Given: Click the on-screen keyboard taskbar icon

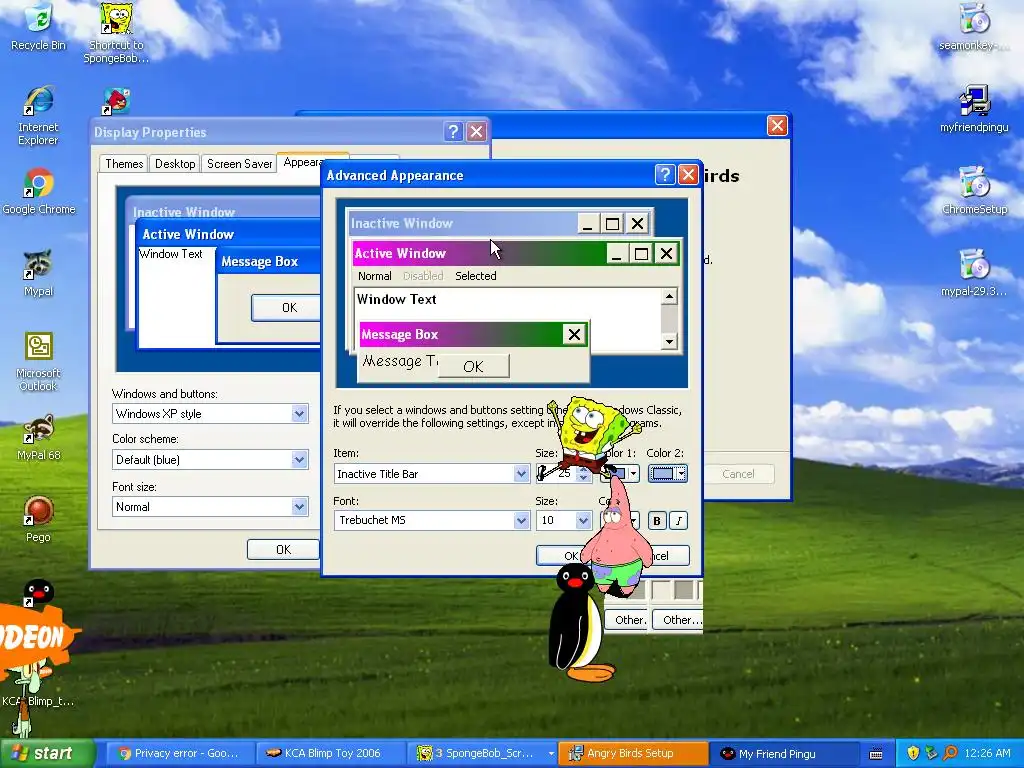Looking at the screenshot, I should pyautogui.click(x=876, y=754).
